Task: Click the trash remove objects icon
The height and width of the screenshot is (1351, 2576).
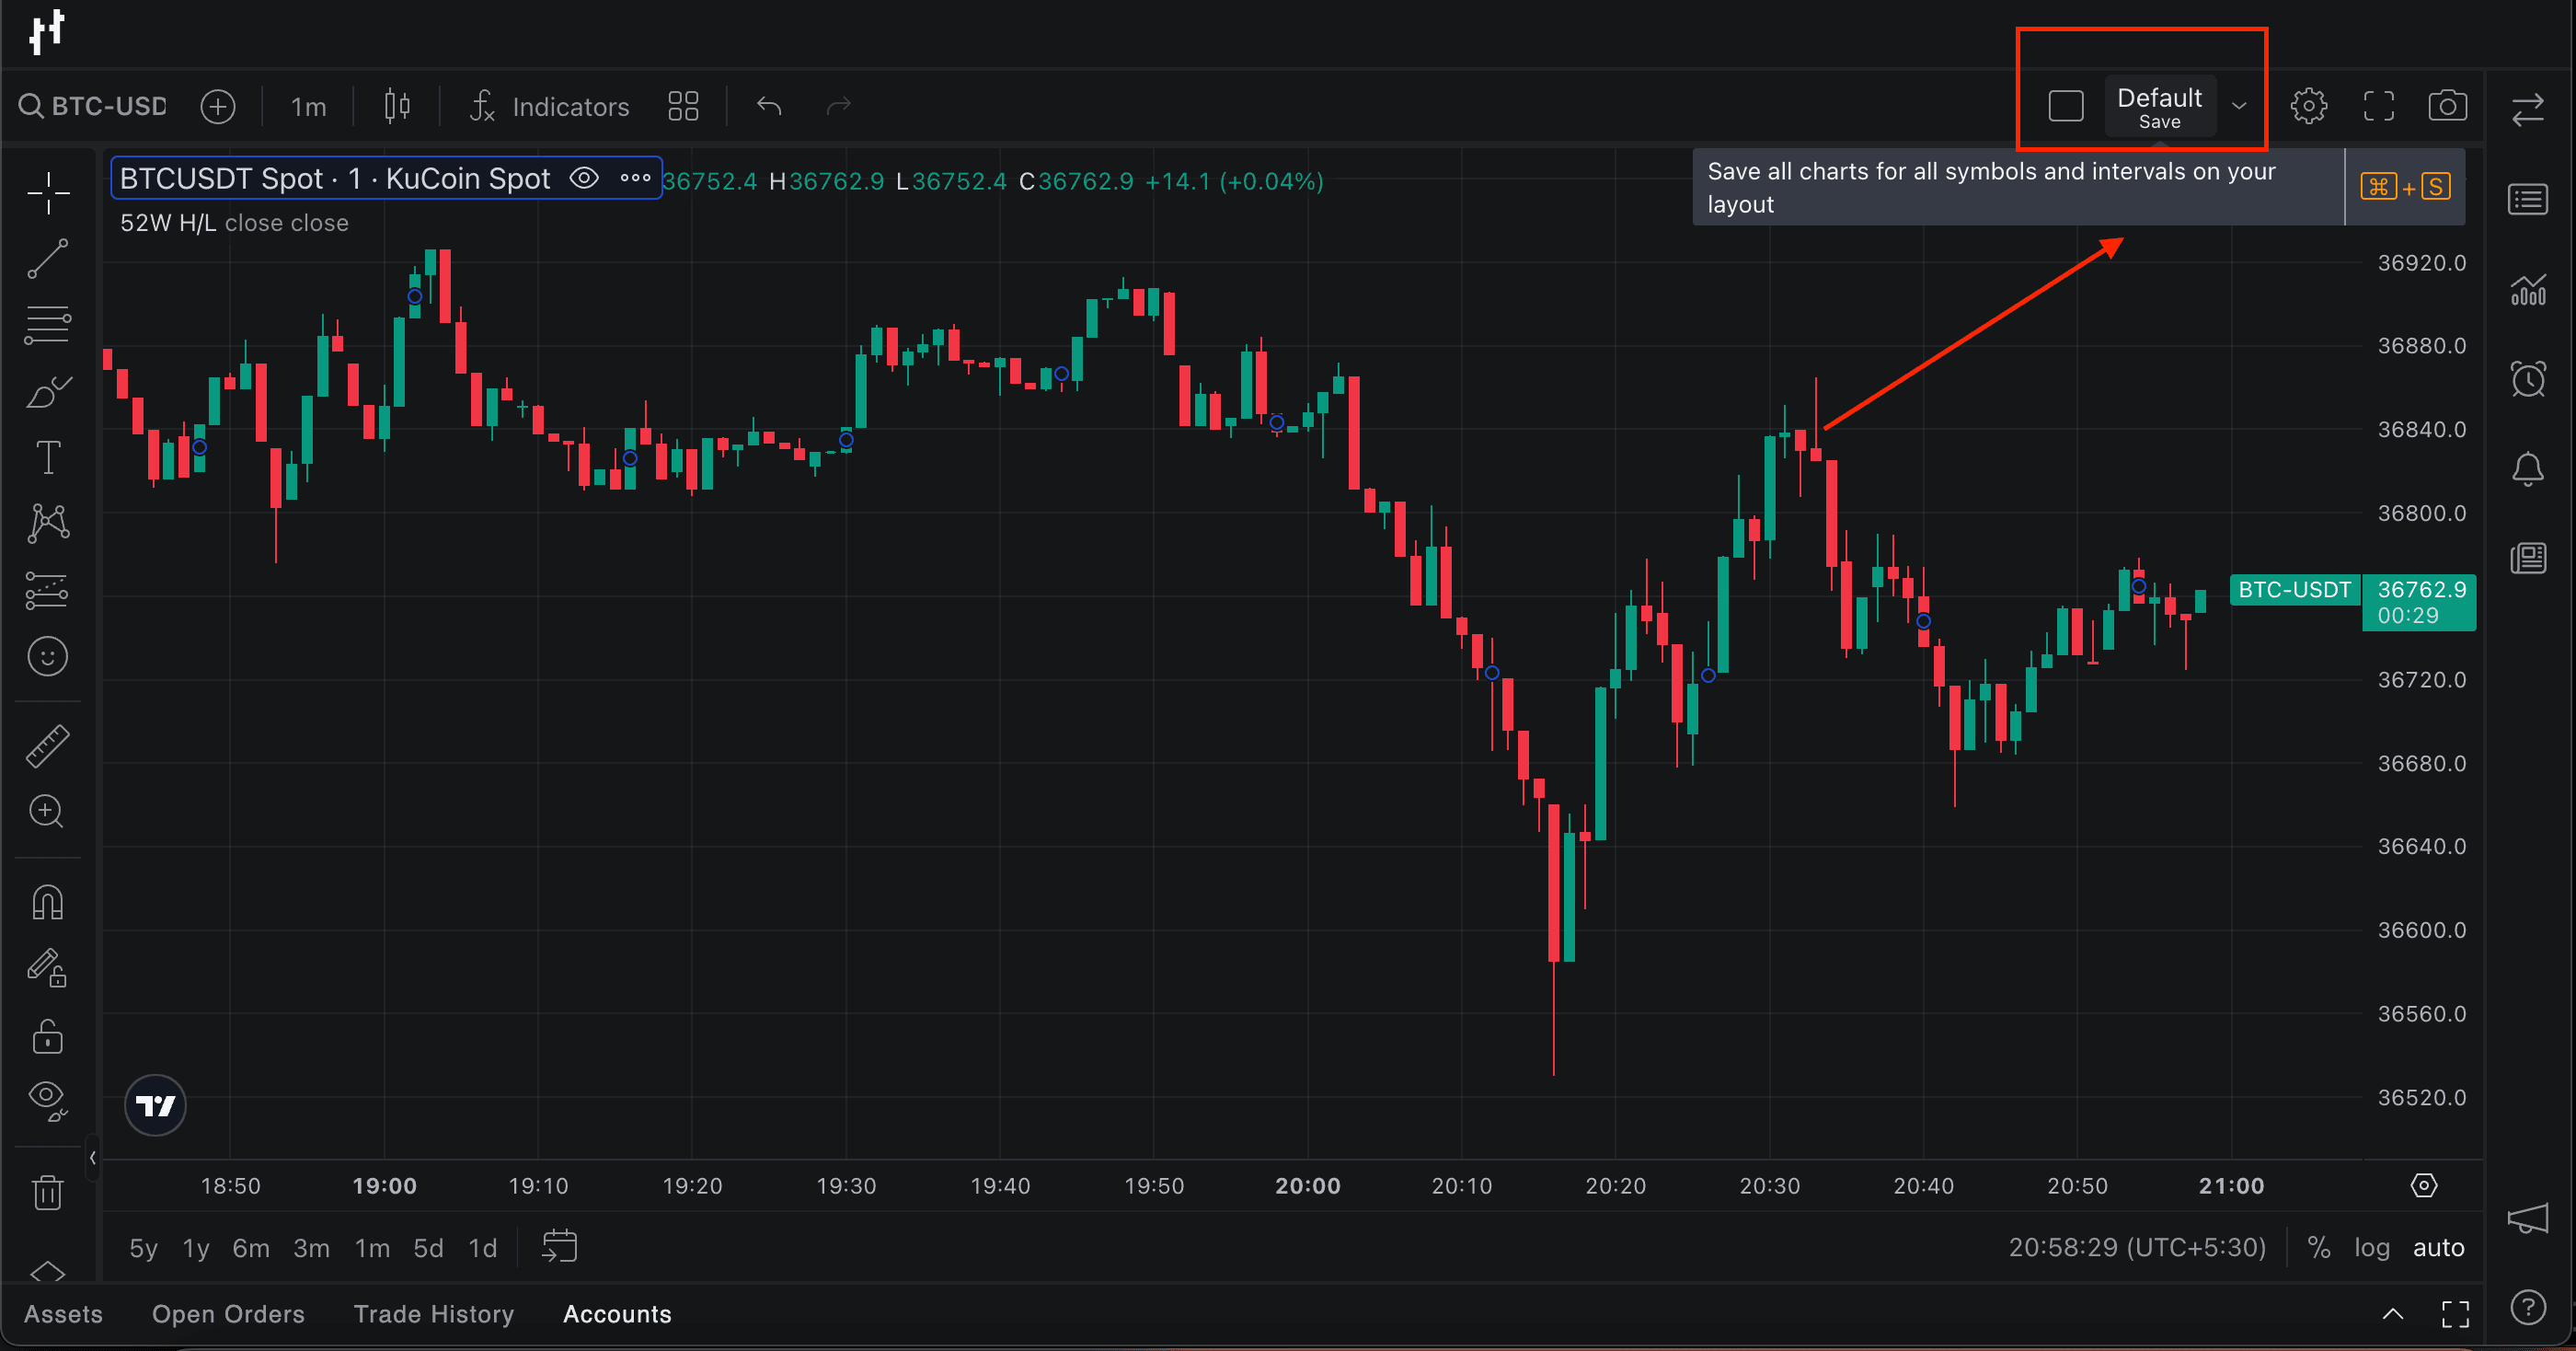Action: (47, 1192)
